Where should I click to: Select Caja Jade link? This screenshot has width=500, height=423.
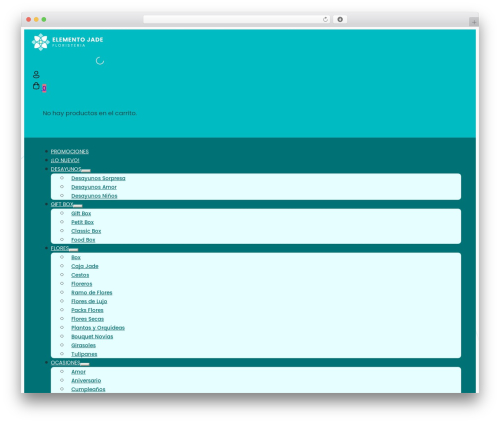point(85,266)
